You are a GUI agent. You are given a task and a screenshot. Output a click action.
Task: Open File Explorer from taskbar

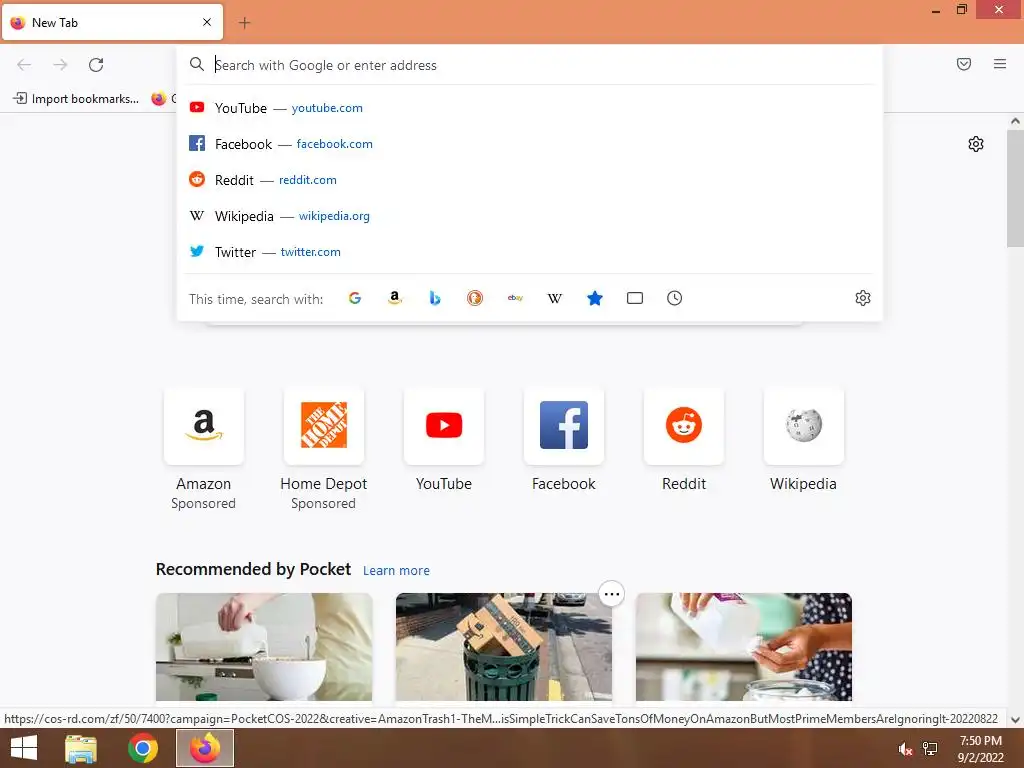pos(81,748)
